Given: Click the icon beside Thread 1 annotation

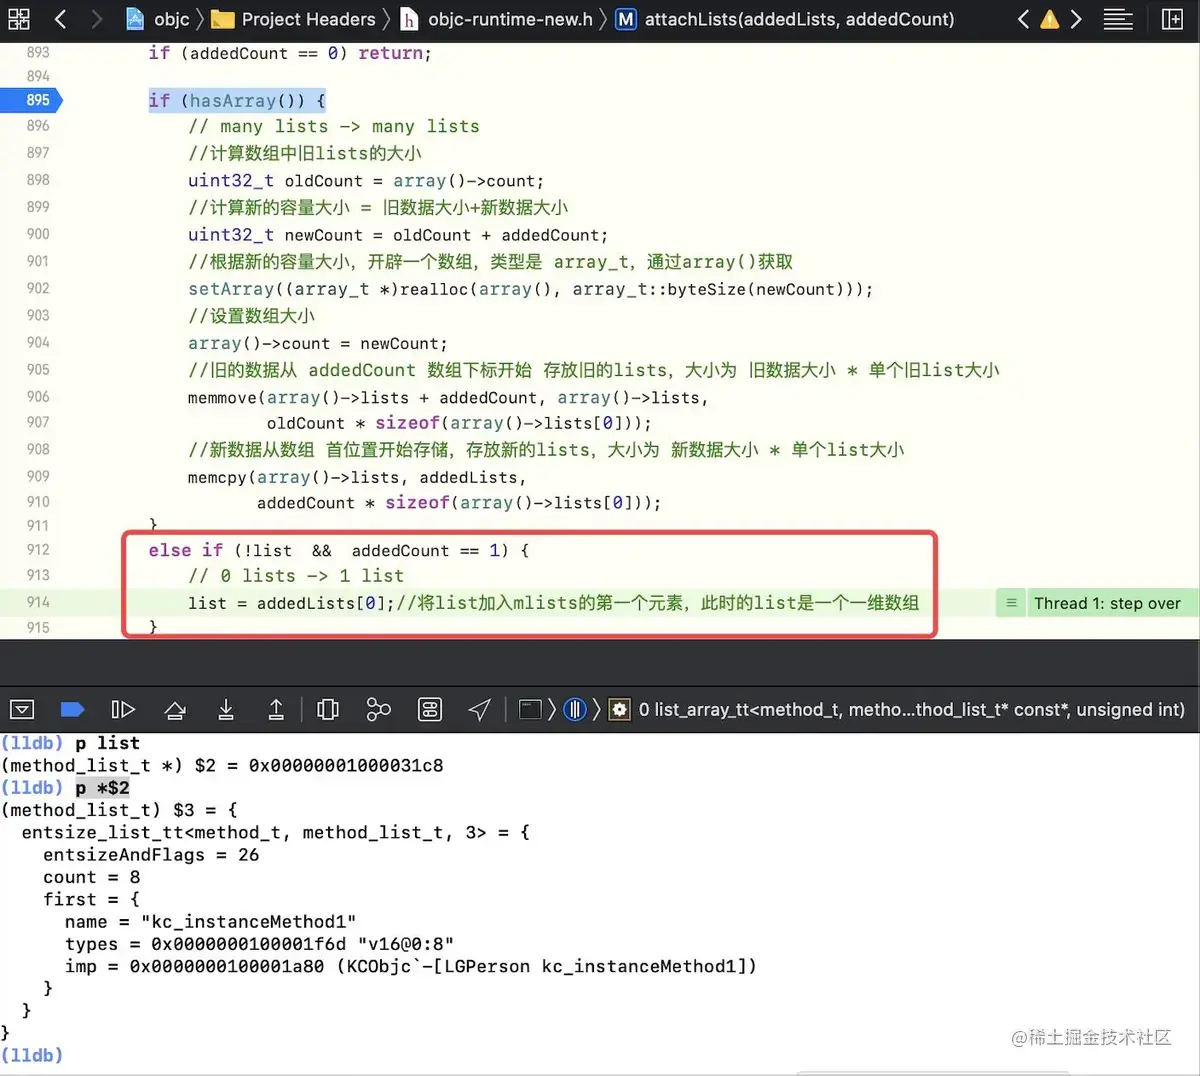Looking at the screenshot, I should coord(1011,603).
